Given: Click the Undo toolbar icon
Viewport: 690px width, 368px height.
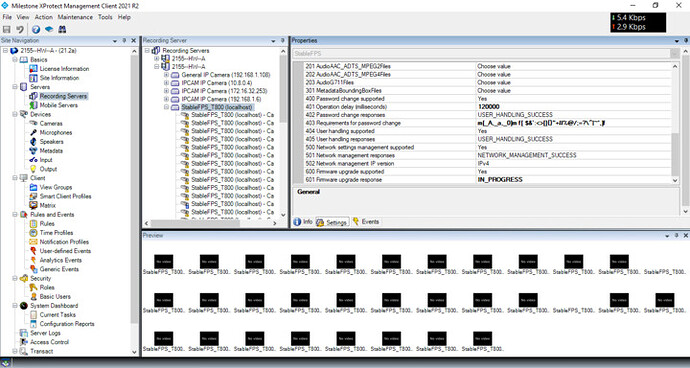Looking at the screenshot, I should [20, 29].
